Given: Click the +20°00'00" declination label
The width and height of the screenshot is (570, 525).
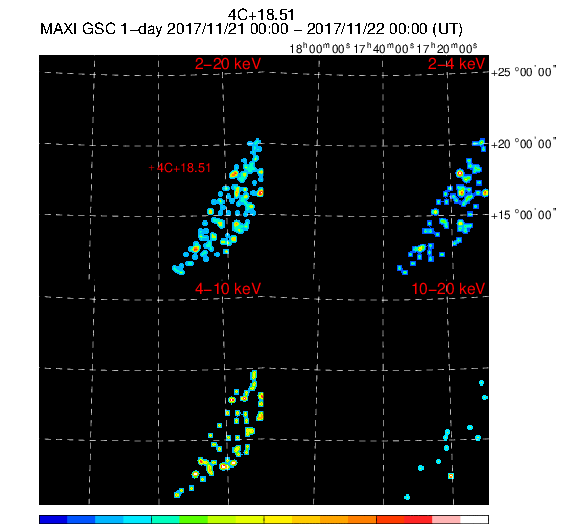Looking at the screenshot, I should (524, 144).
